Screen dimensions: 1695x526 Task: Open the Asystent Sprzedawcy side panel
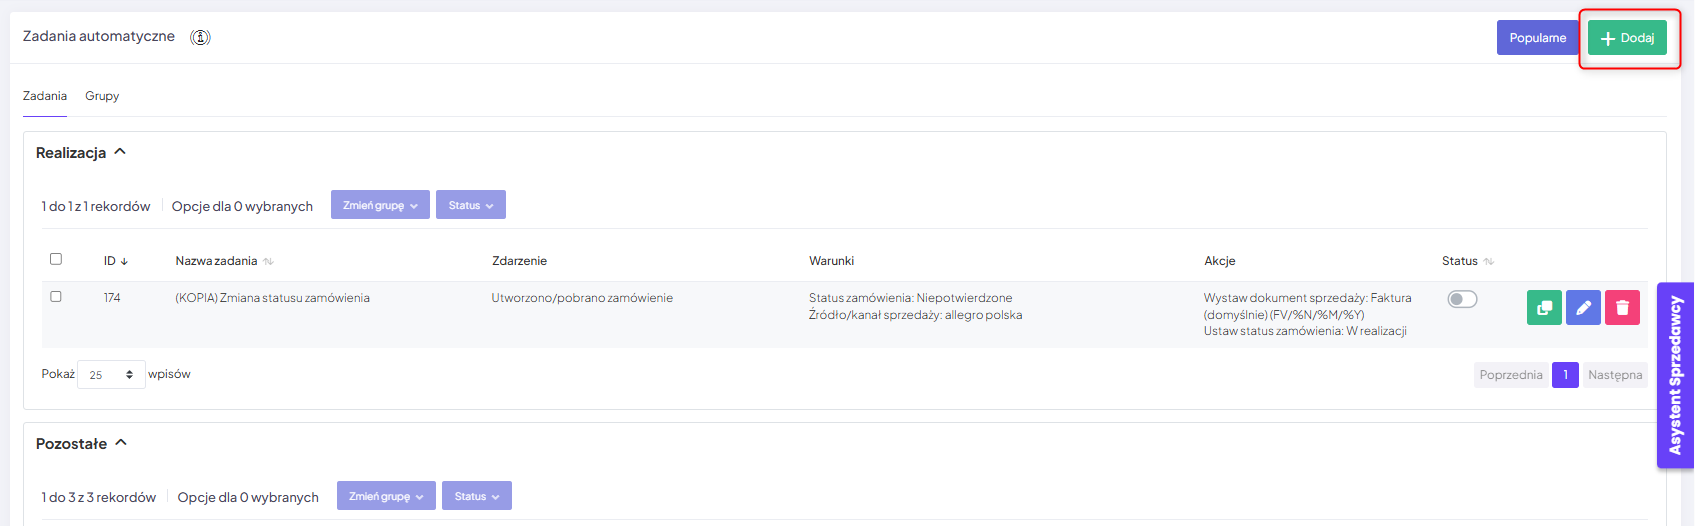[x=1675, y=375]
